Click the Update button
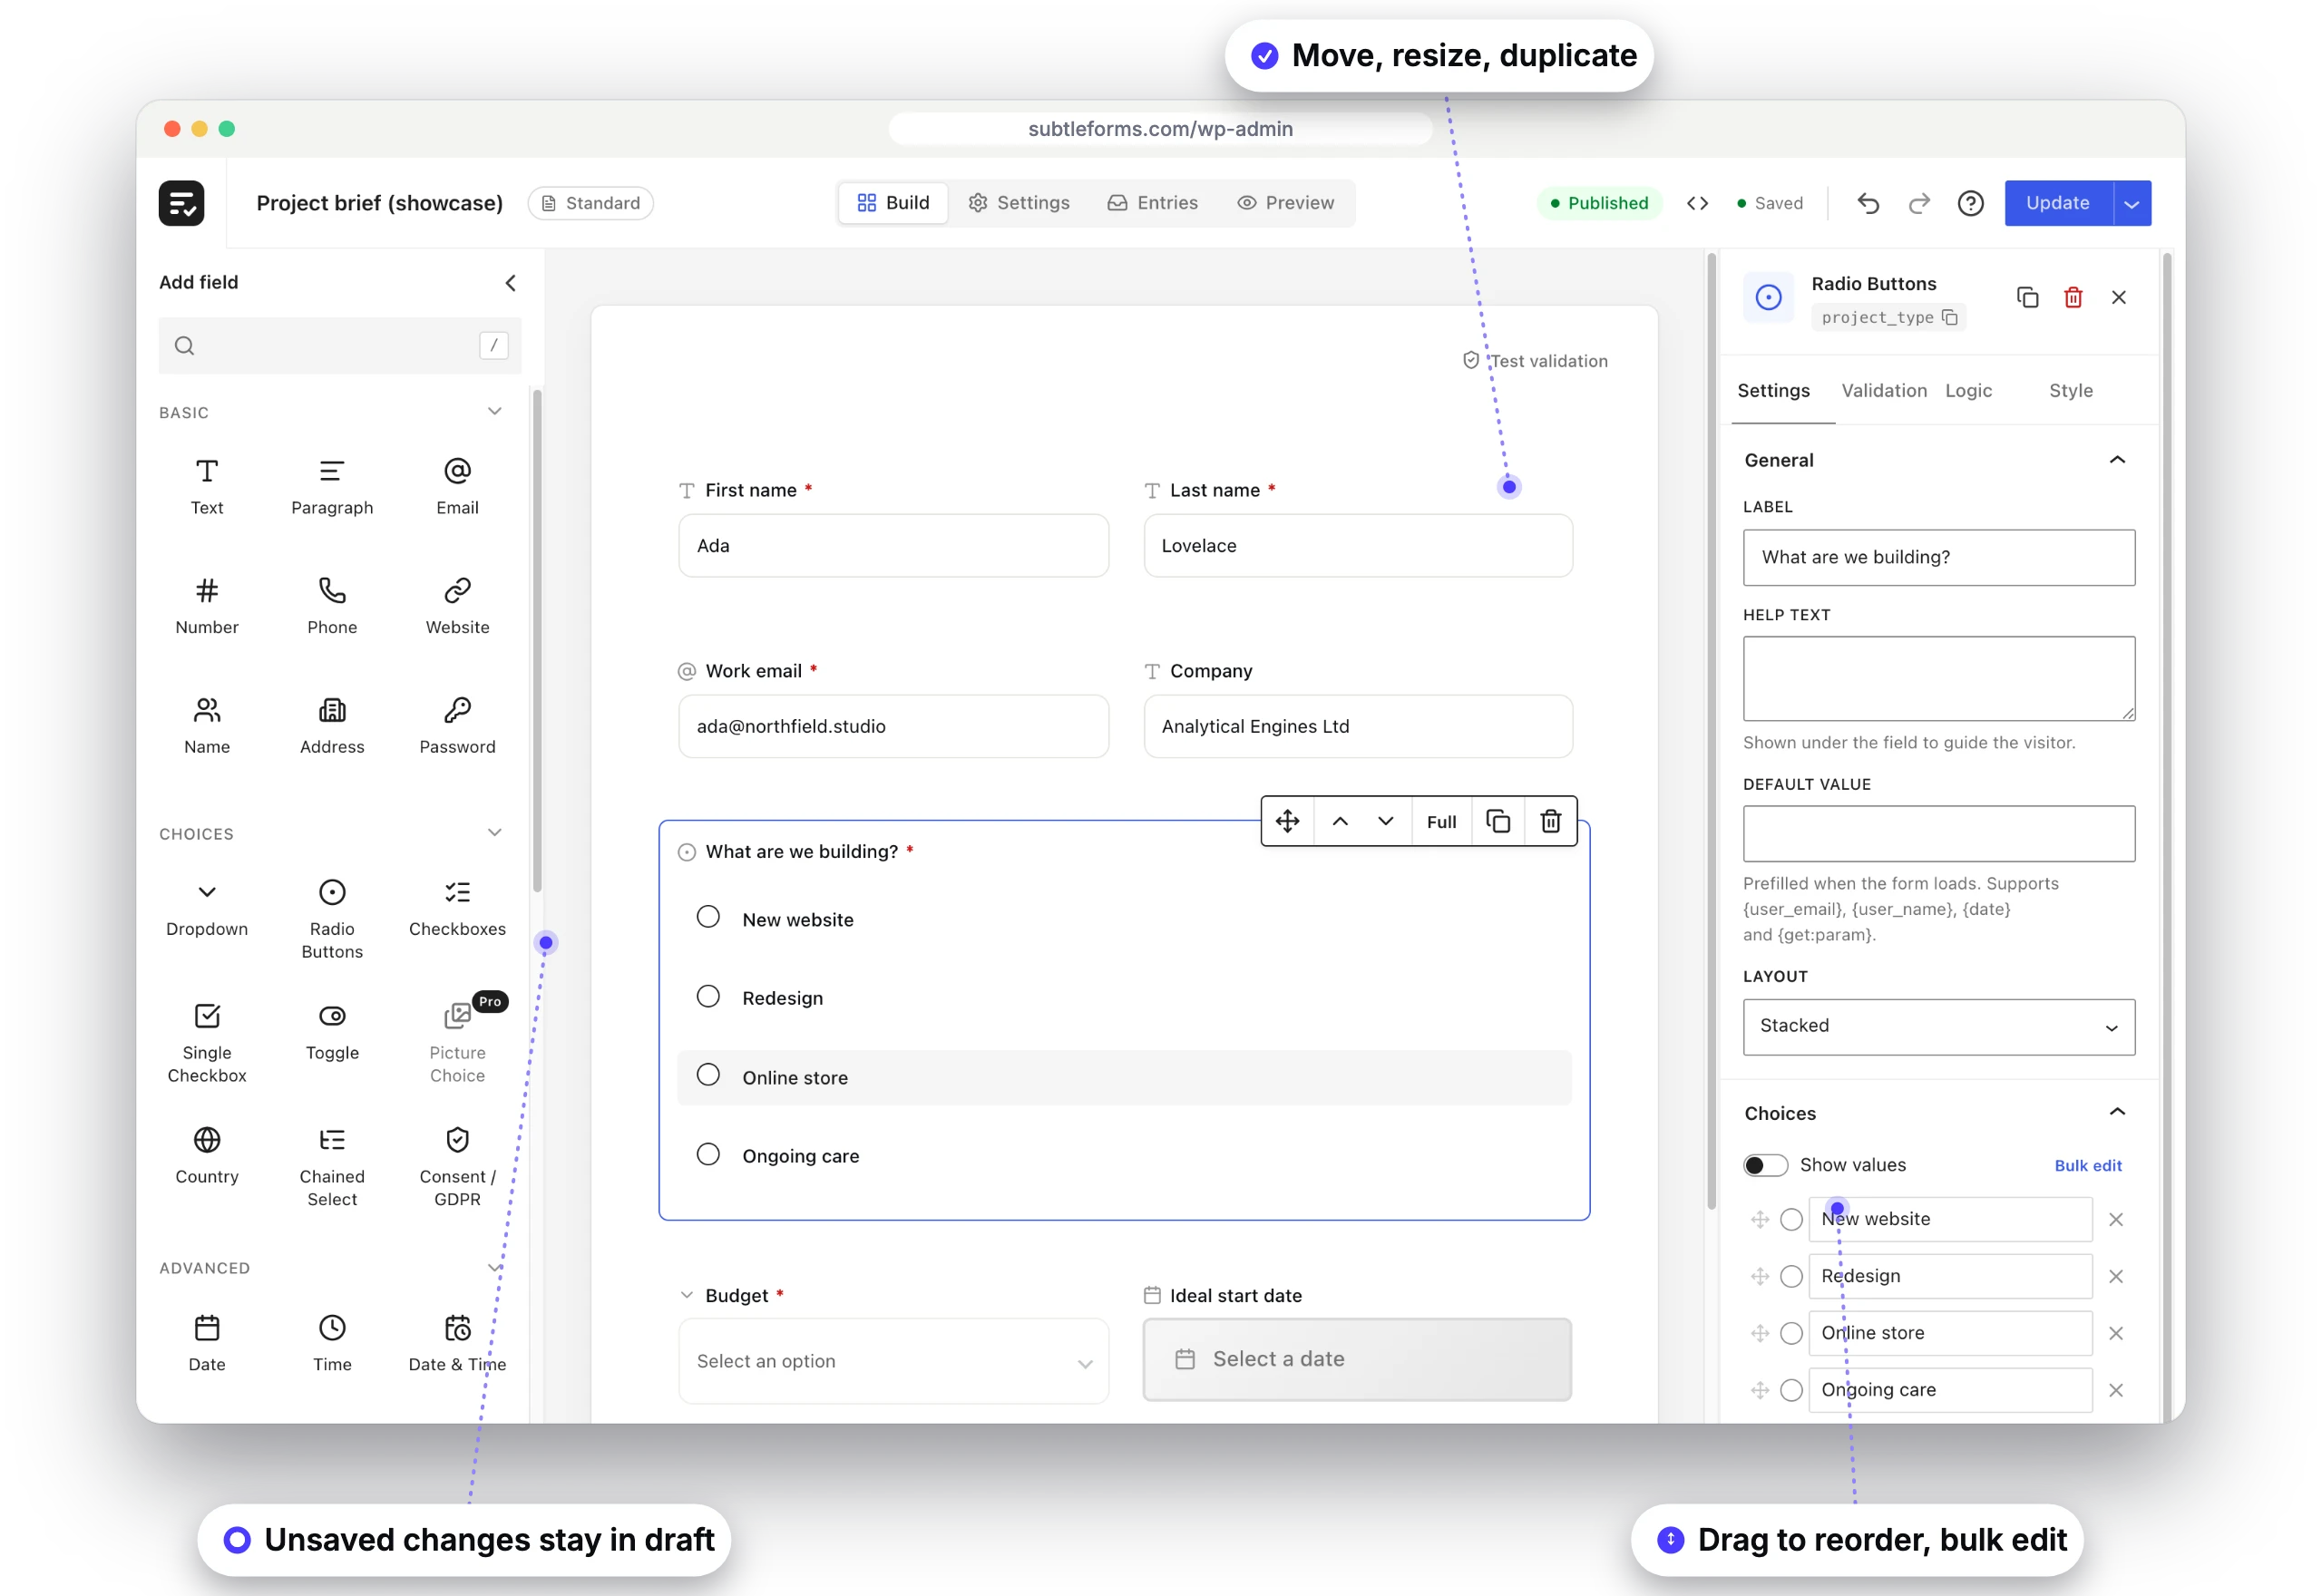This screenshot has width=2322, height=1596. tap(2058, 203)
